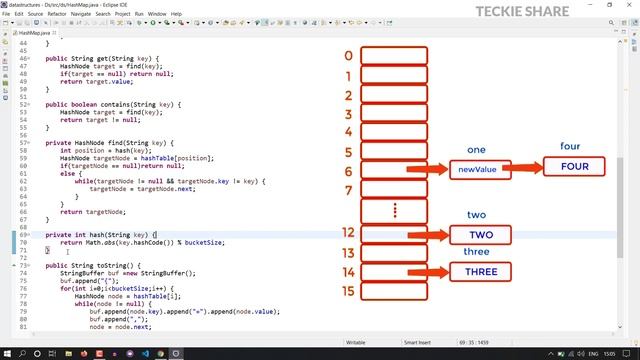The height and width of the screenshot is (360, 640).
Task: Click the cursor position 69 : 35 status
Action: (x=473, y=342)
